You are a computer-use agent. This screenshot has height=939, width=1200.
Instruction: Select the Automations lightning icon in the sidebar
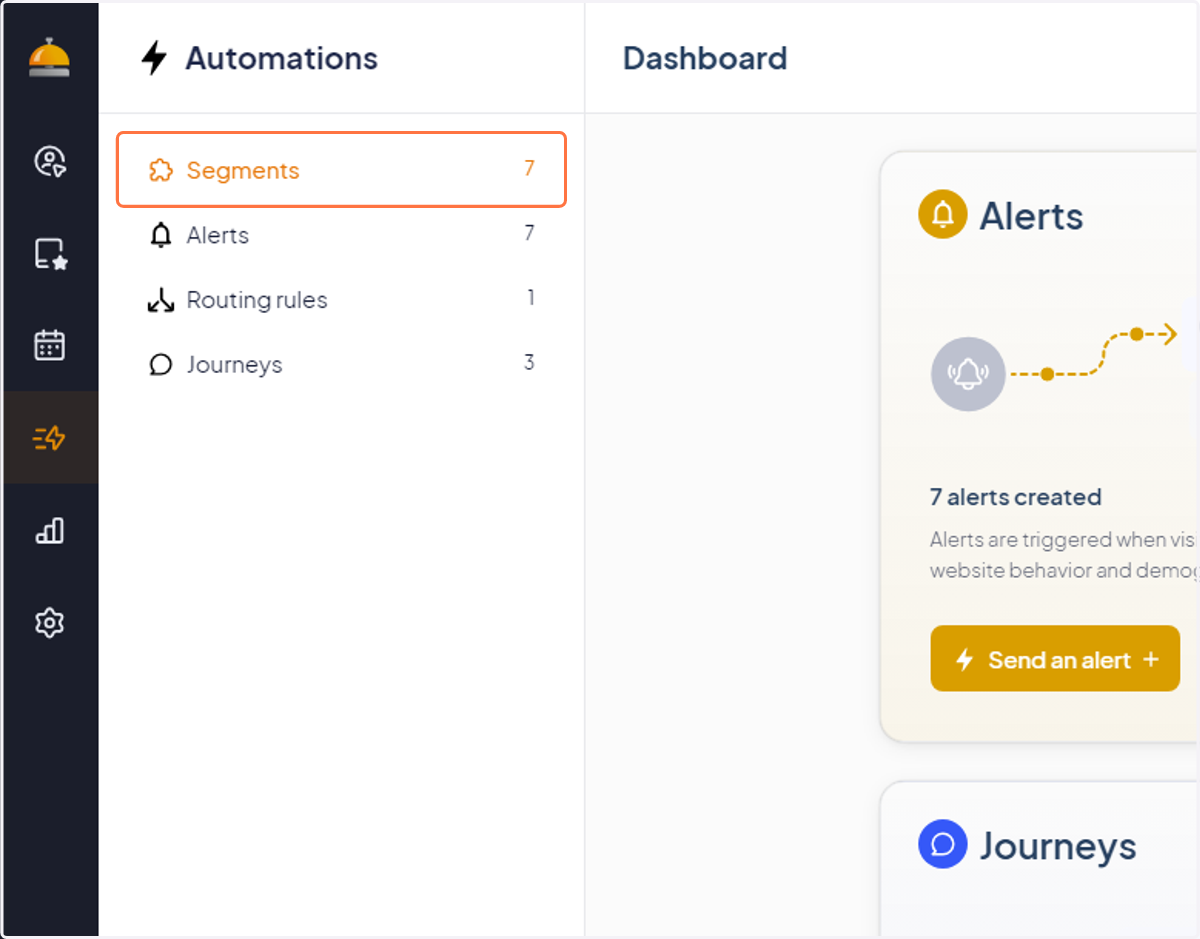[49, 438]
